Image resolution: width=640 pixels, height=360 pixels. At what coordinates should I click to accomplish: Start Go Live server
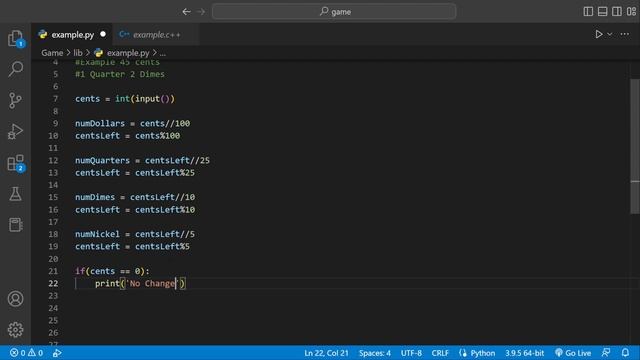click(573, 353)
